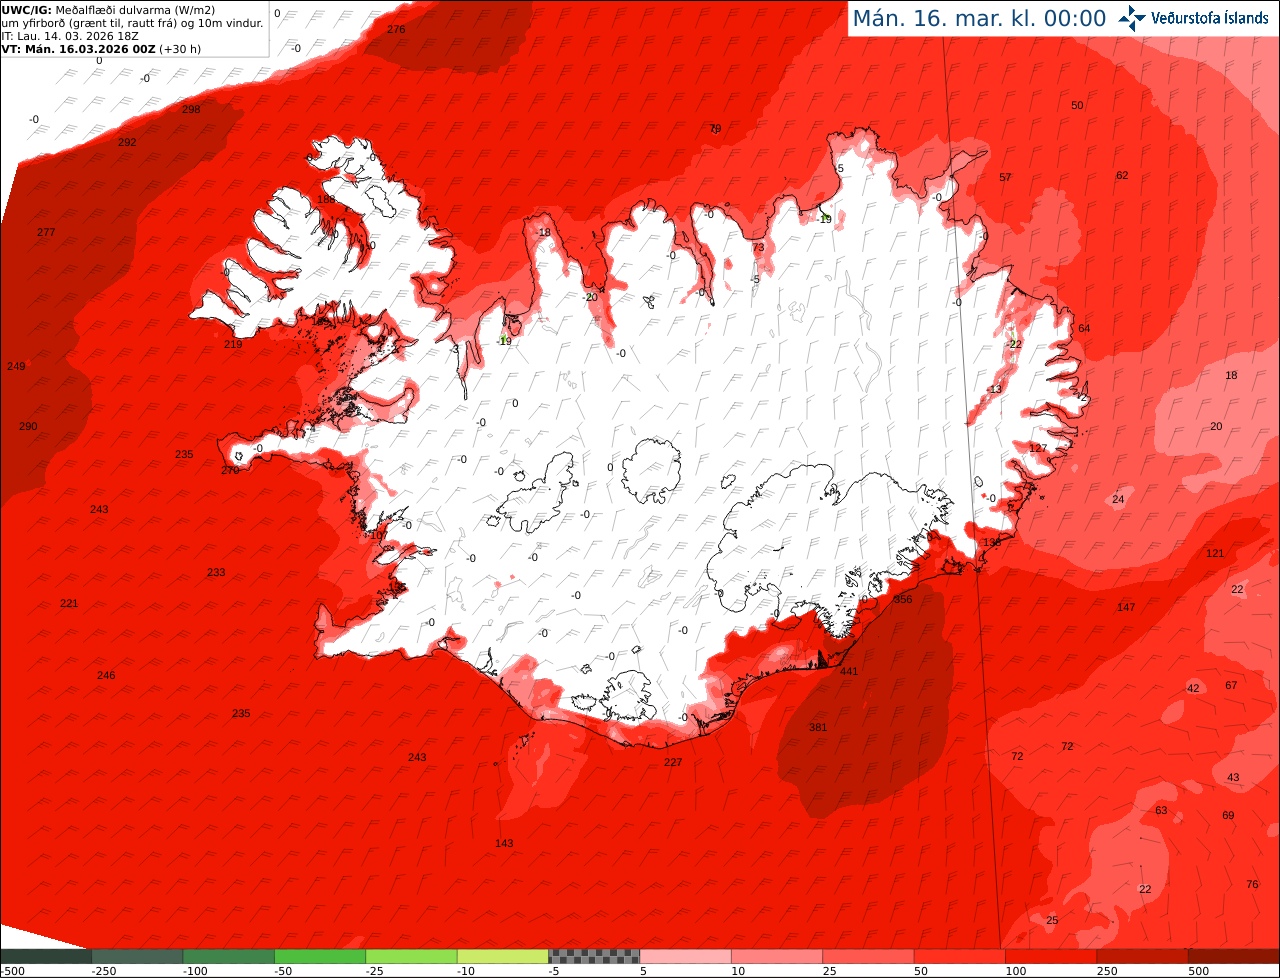This screenshot has height=978, width=1280.
Task: Pick the red legend swatch between 50 and 100
Action: pos(960,956)
